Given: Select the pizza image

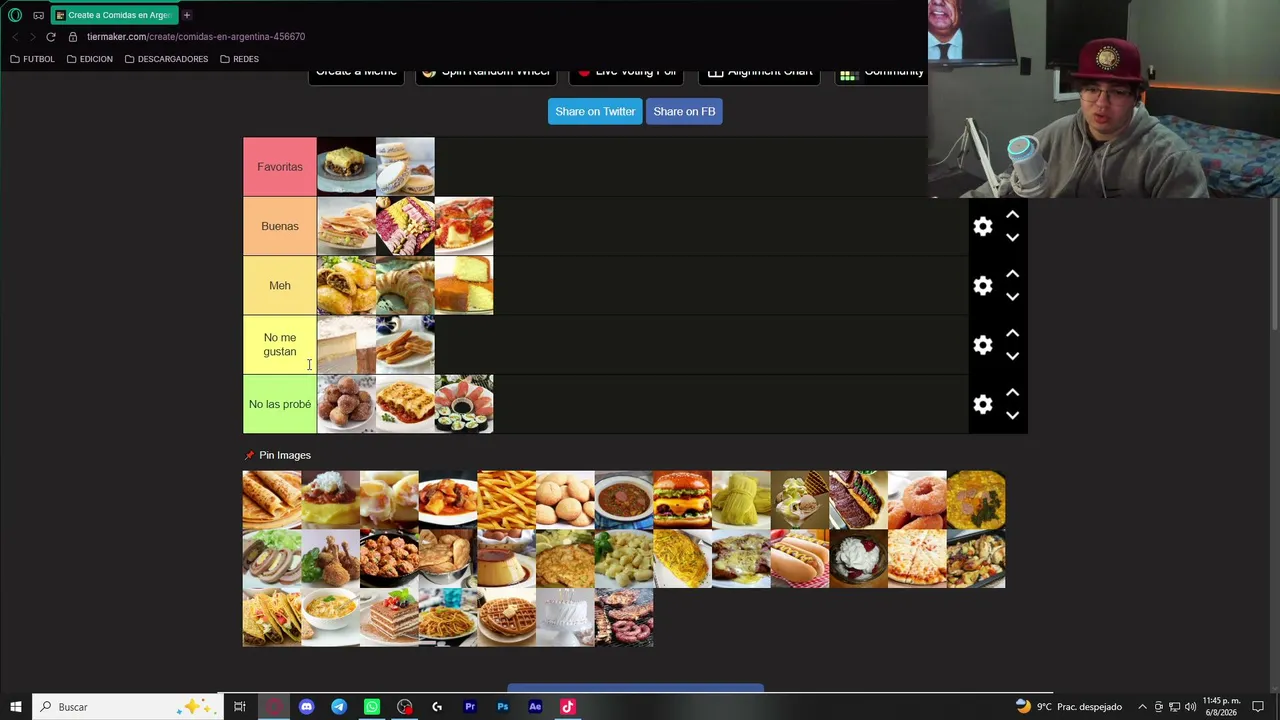Looking at the screenshot, I should [917, 559].
